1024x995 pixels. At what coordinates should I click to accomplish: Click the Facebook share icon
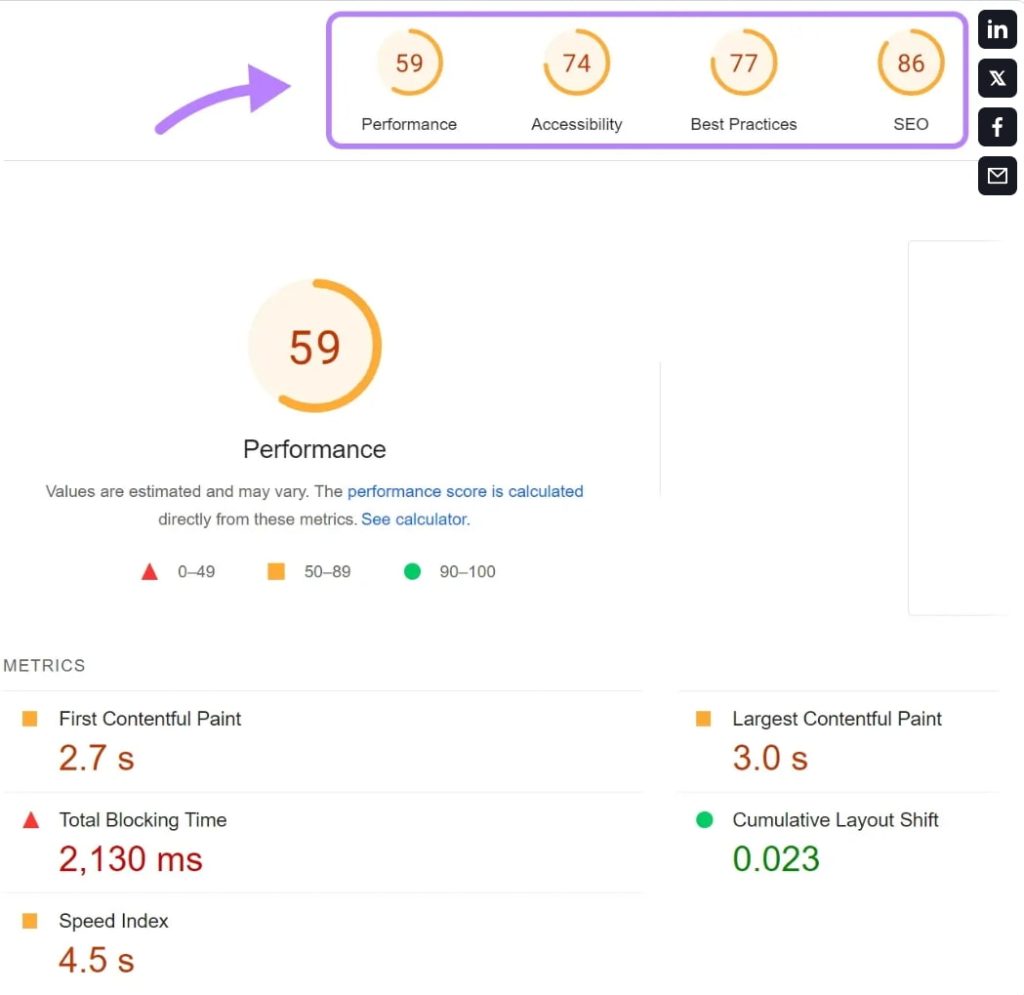997,127
